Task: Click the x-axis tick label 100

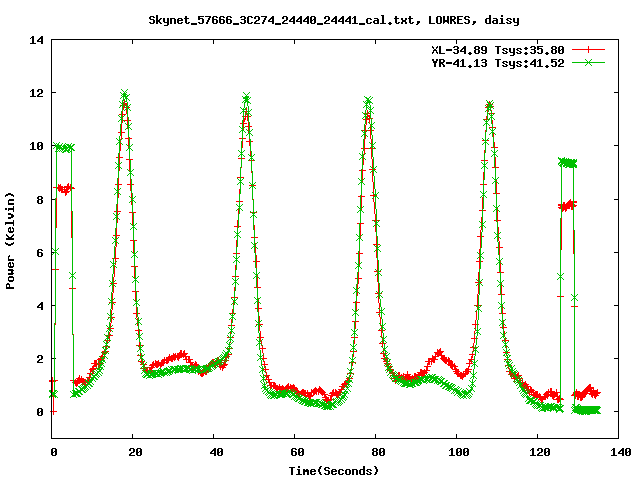Action: pyautogui.click(x=459, y=452)
